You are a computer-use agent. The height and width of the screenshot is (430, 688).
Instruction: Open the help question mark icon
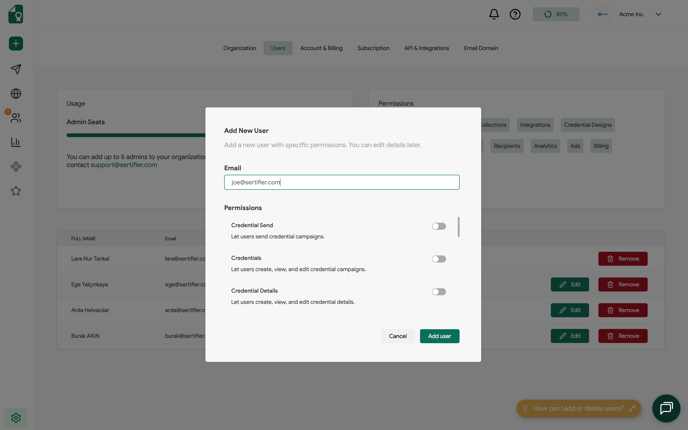click(515, 14)
